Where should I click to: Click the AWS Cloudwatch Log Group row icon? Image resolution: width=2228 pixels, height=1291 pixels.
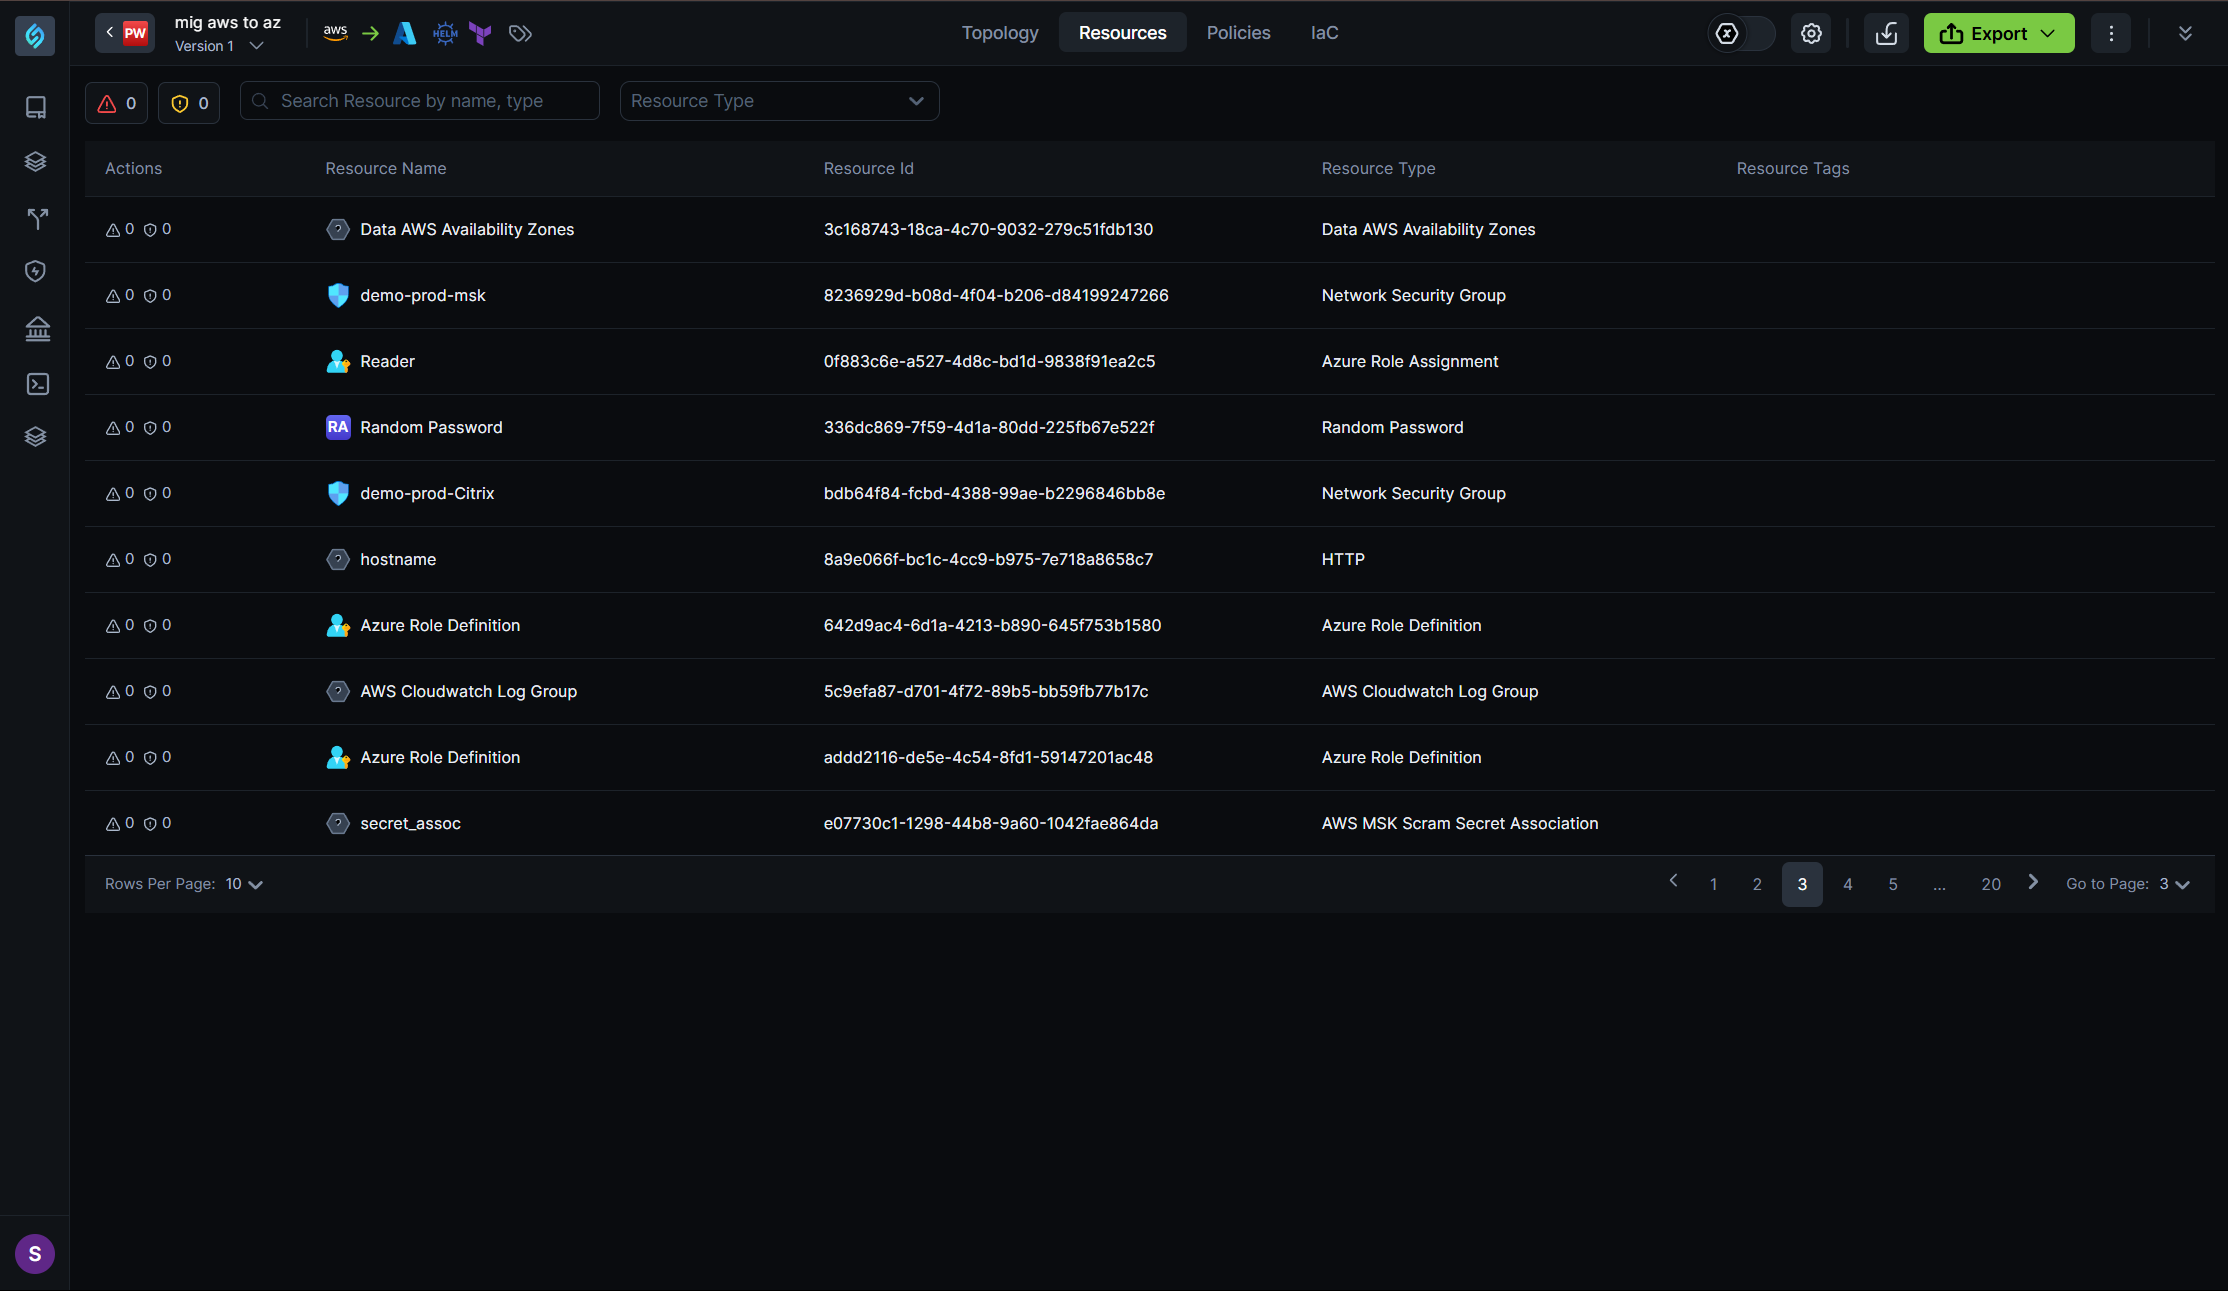click(338, 691)
